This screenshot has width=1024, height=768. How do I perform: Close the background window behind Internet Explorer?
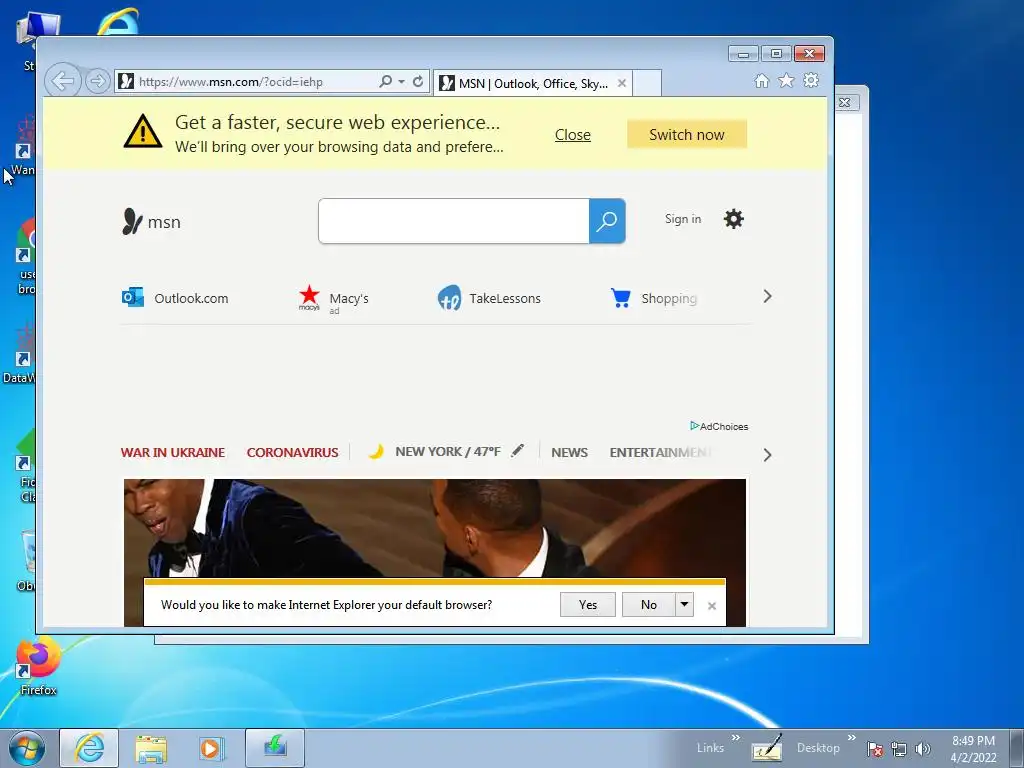coord(845,103)
